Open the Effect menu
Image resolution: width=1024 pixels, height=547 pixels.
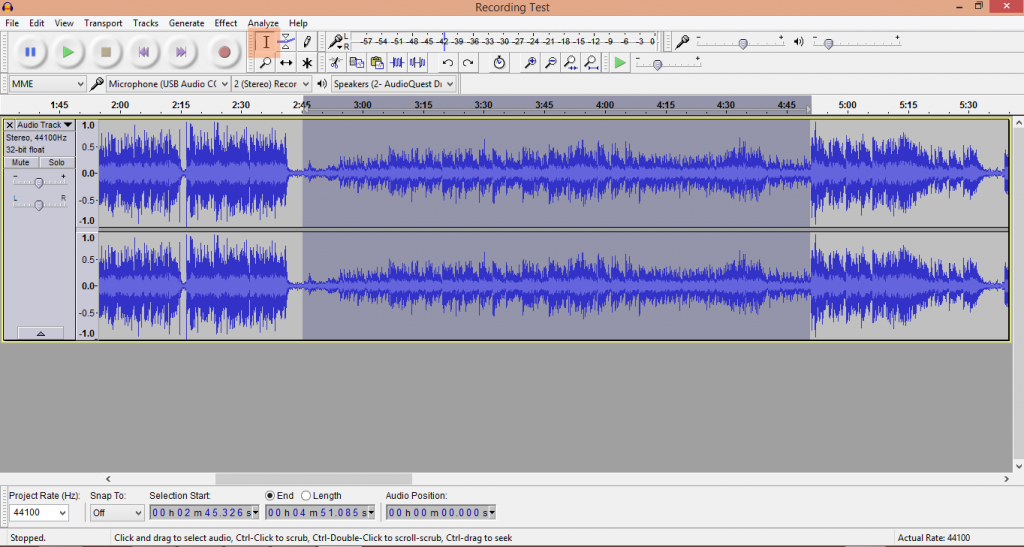tap(226, 23)
